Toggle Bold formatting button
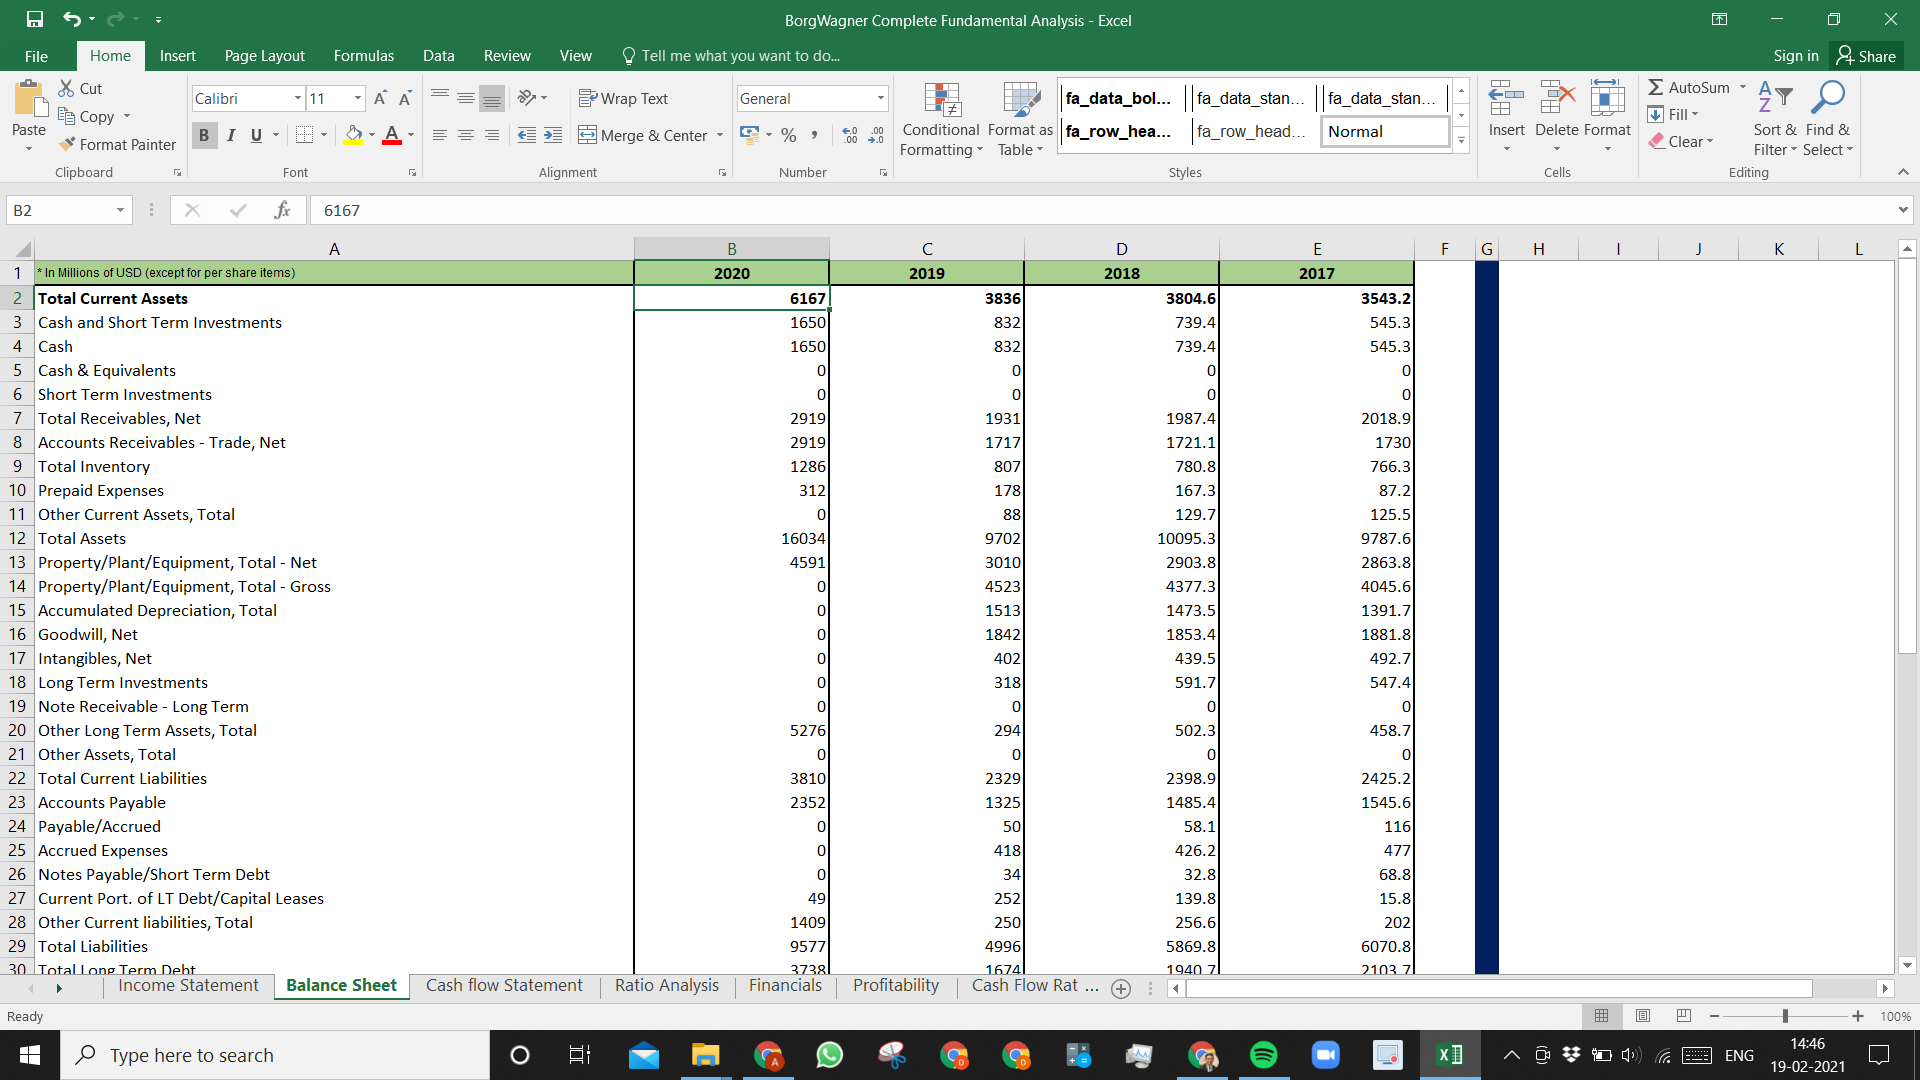 204,135
